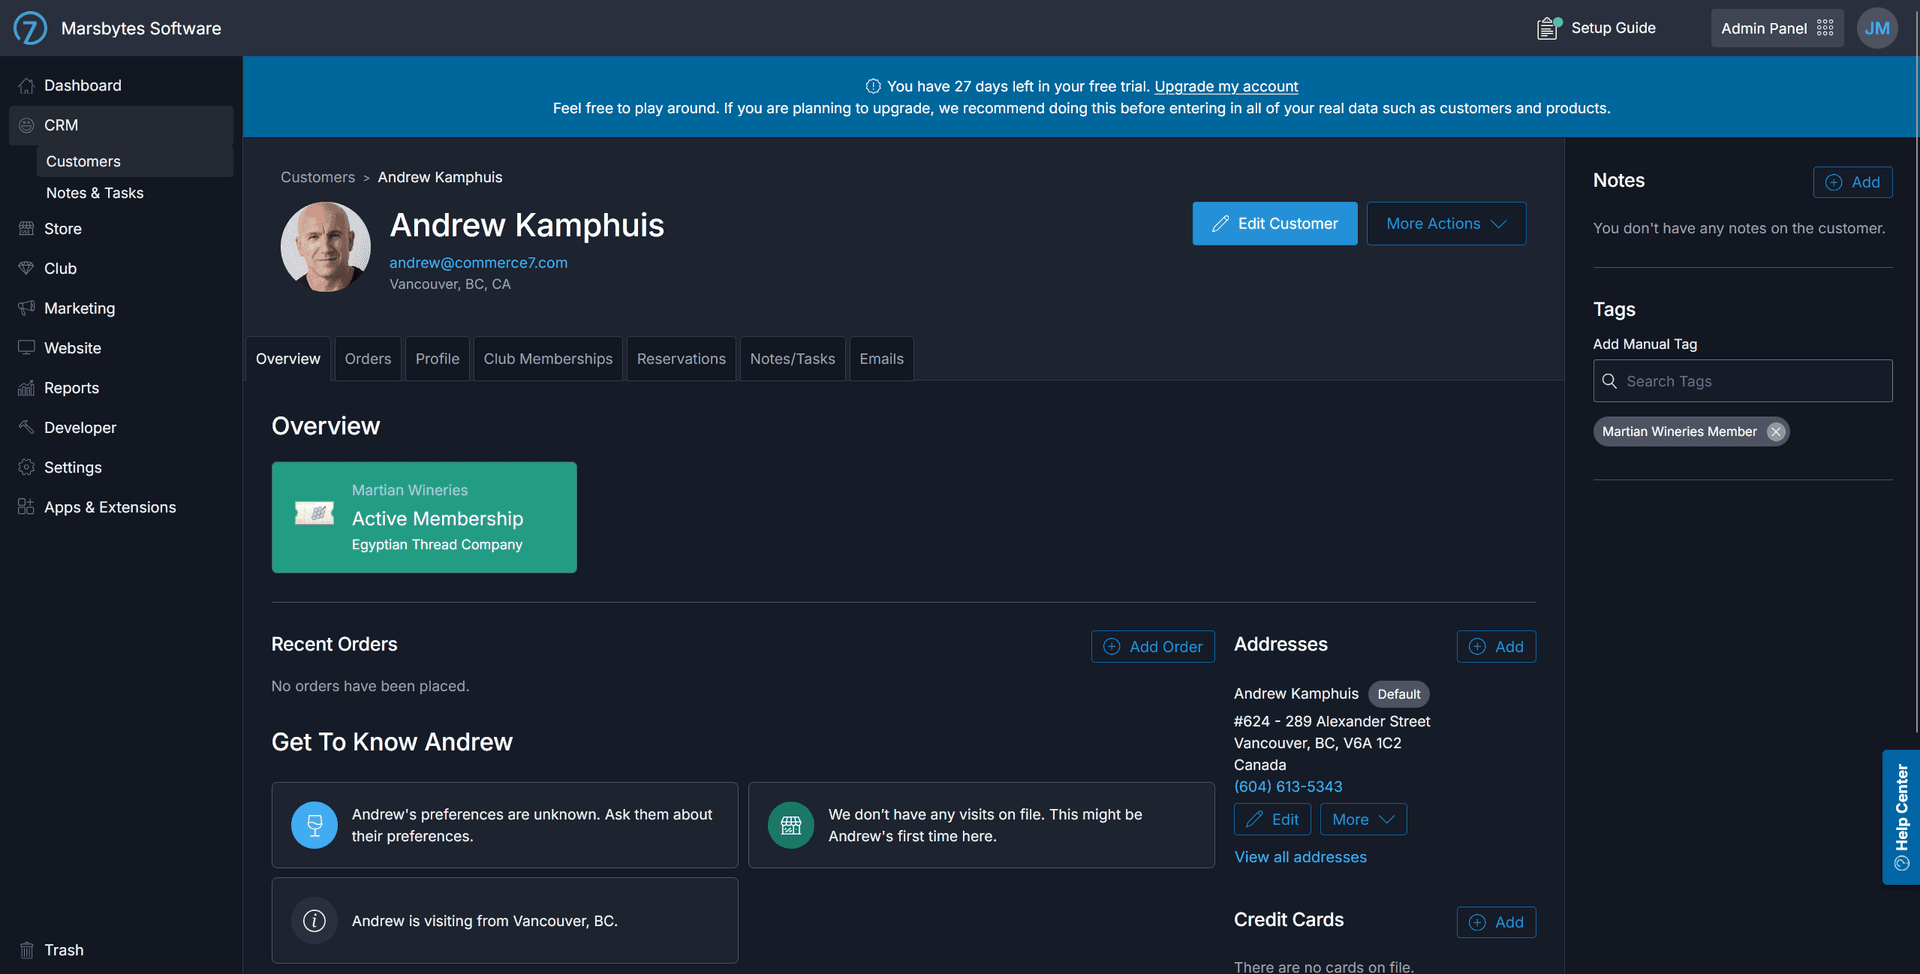1920x974 pixels.
Task: Open the Admin Panel switcher
Action: pyautogui.click(x=1776, y=27)
